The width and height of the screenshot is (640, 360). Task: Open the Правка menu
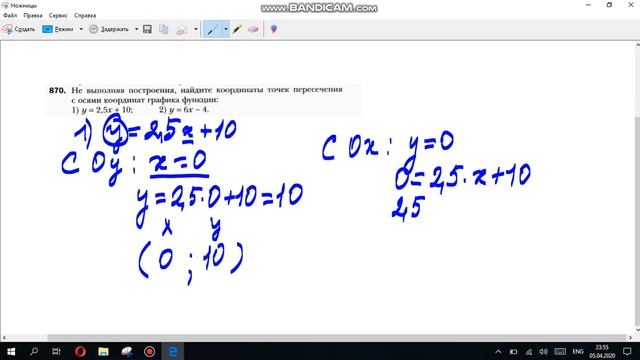pos(33,16)
